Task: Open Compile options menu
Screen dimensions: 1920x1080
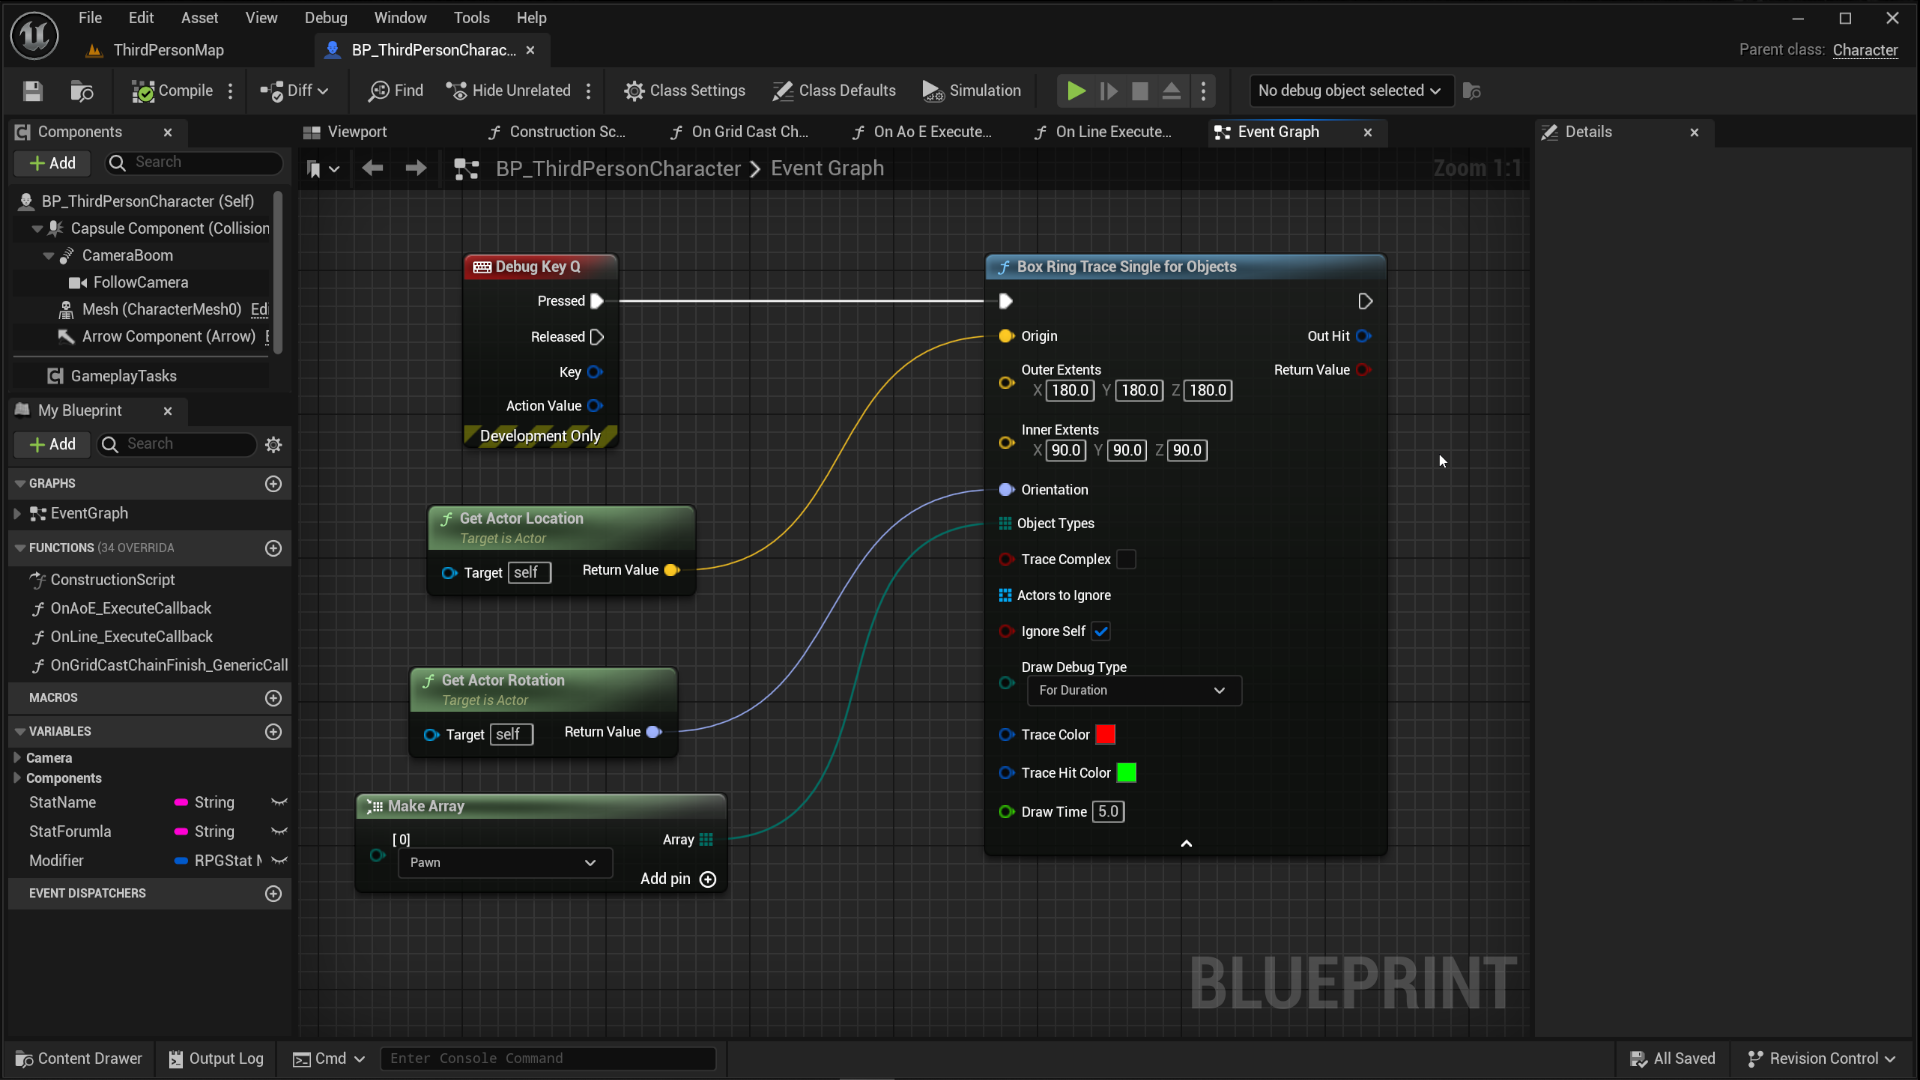Action: coord(230,91)
